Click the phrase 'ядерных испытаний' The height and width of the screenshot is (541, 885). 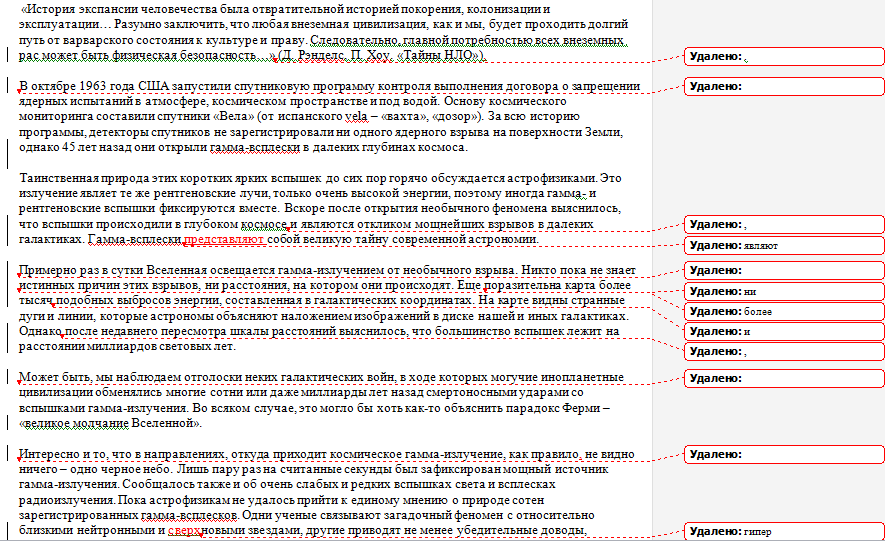coord(75,102)
